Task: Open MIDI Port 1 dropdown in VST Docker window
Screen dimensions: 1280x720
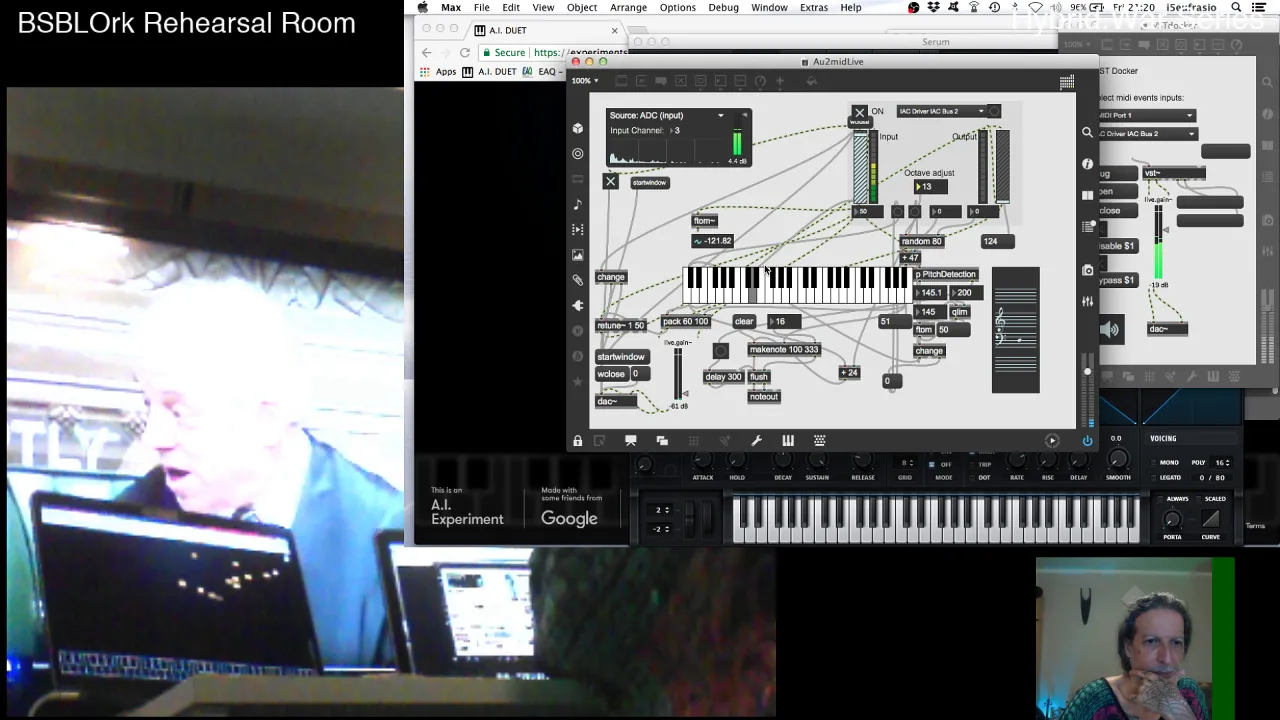Action: tap(1146, 115)
